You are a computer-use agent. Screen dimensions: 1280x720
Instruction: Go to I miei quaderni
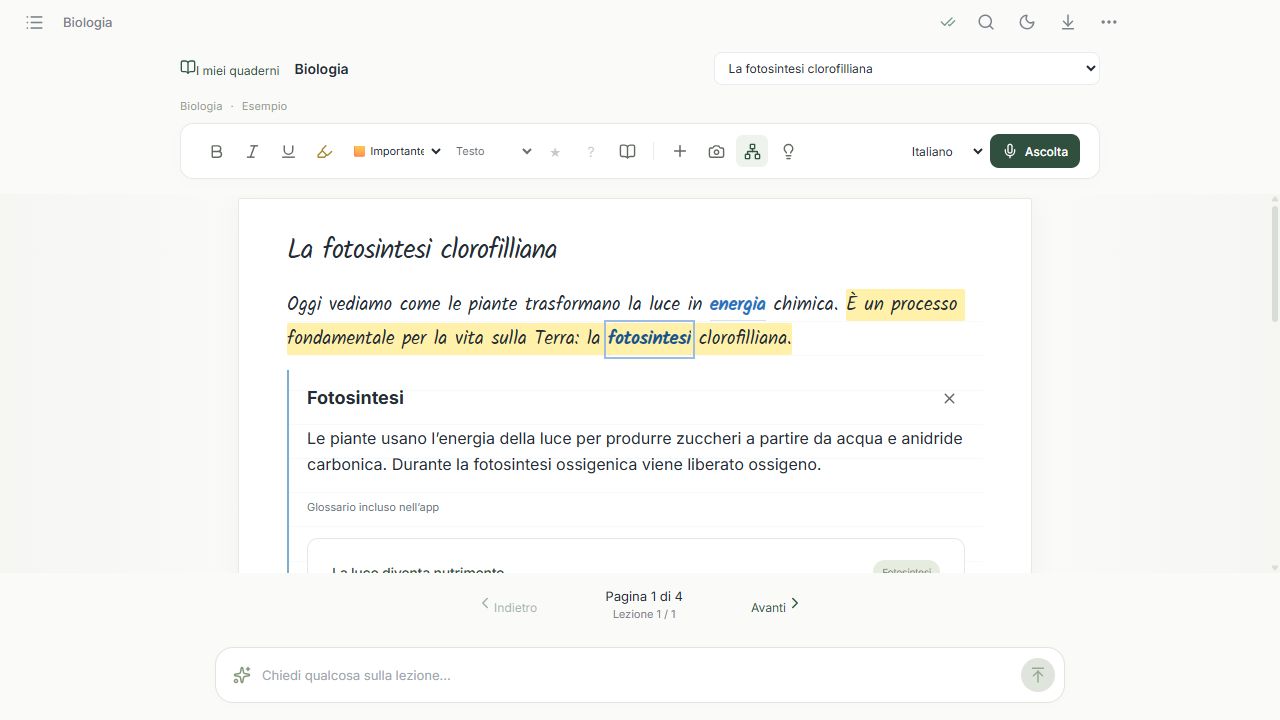[230, 69]
